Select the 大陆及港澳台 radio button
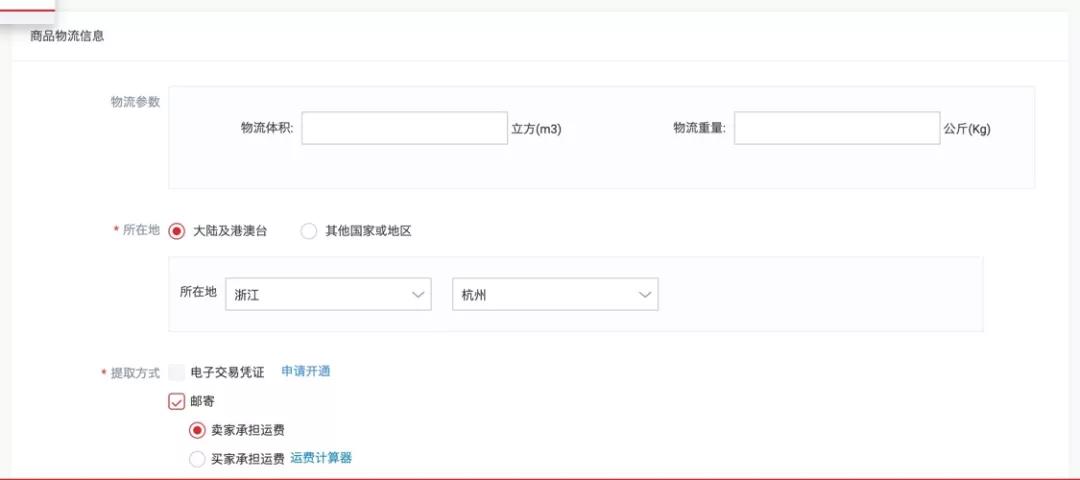The width and height of the screenshot is (1080, 480). [176, 231]
